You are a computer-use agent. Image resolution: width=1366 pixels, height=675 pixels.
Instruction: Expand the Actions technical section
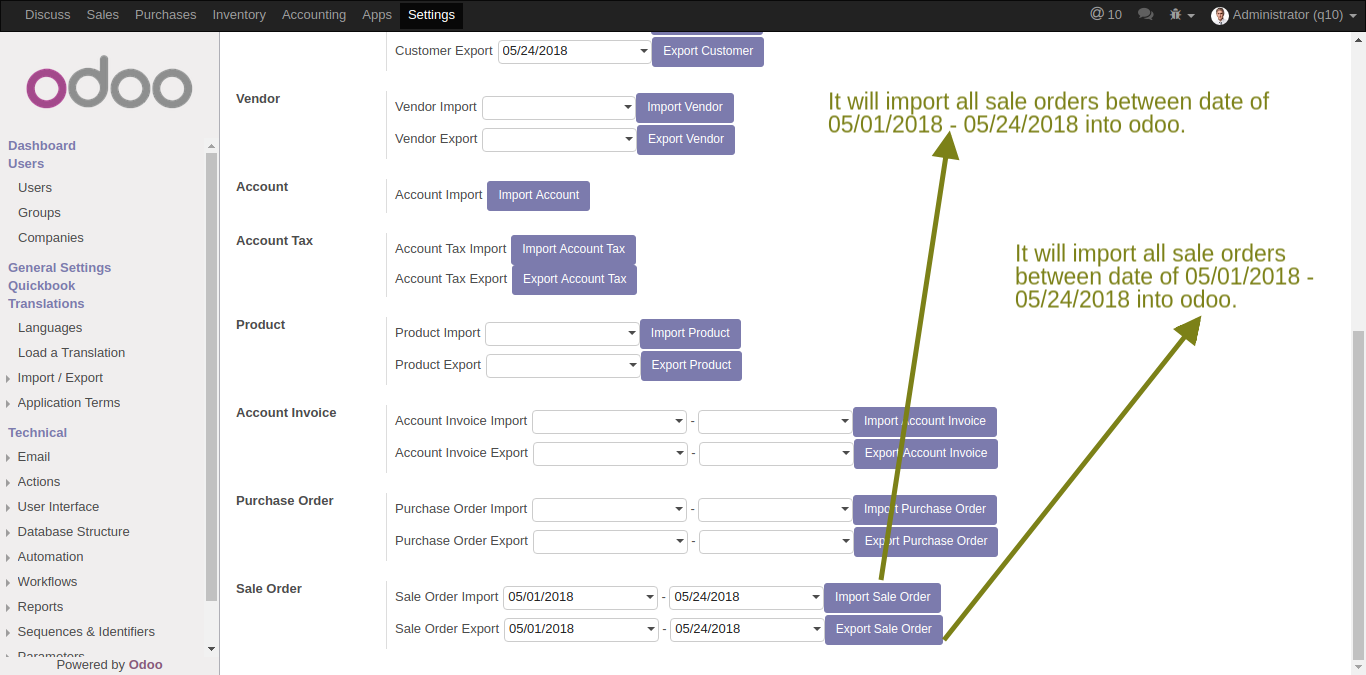(39, 482)
